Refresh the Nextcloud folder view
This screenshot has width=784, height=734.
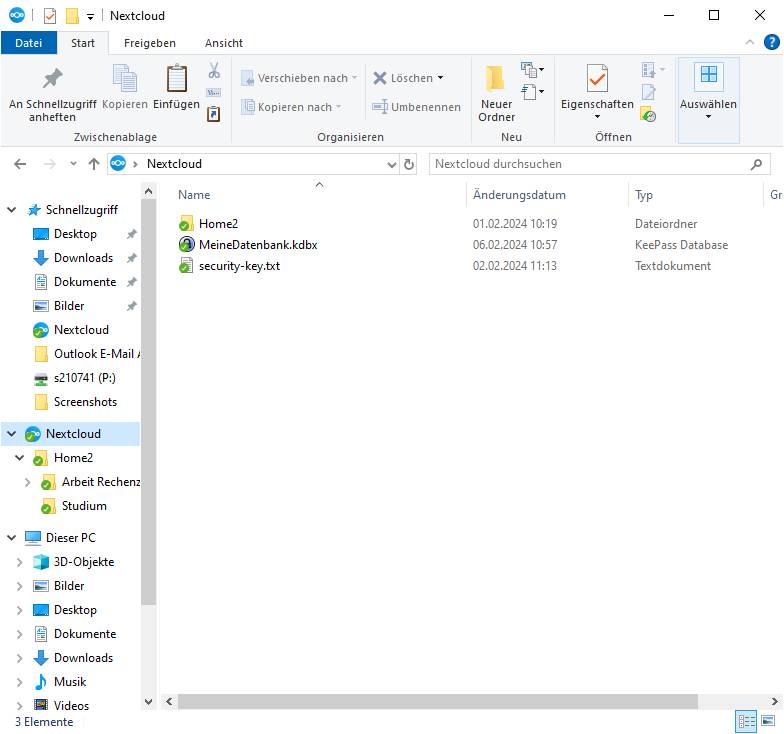408,164
